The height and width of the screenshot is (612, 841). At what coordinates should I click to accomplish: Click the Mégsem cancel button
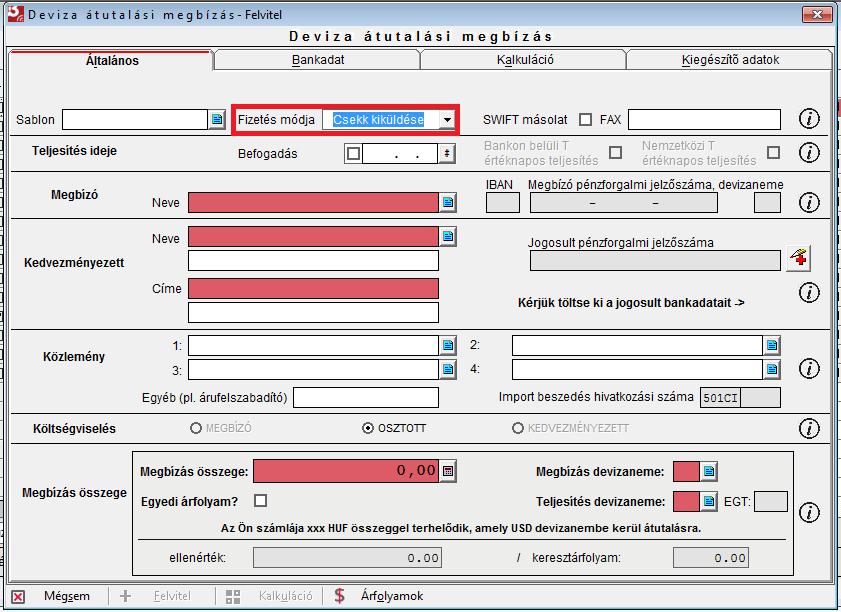coord(51,596)
